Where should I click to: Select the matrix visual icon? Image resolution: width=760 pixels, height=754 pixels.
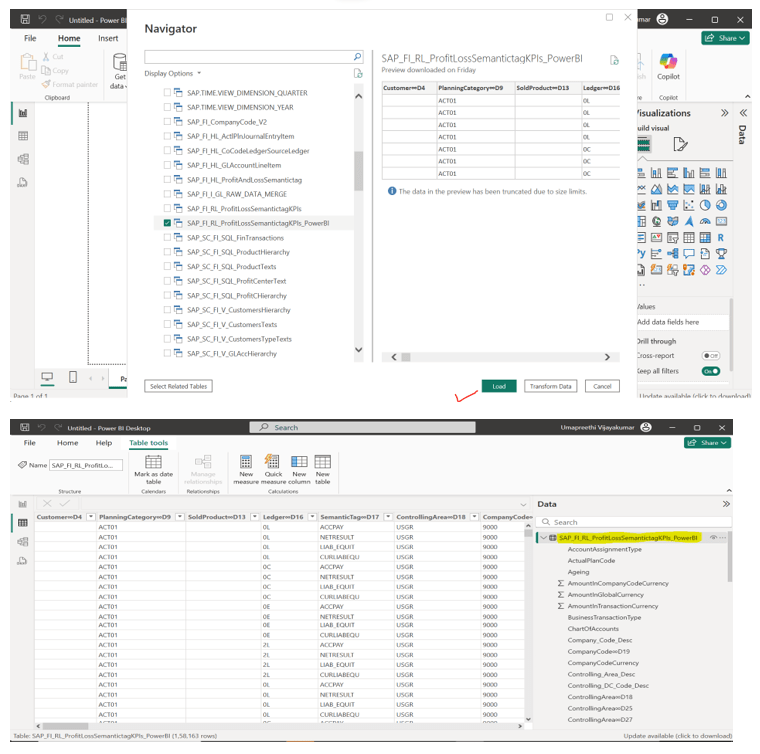tap(705, 237)
